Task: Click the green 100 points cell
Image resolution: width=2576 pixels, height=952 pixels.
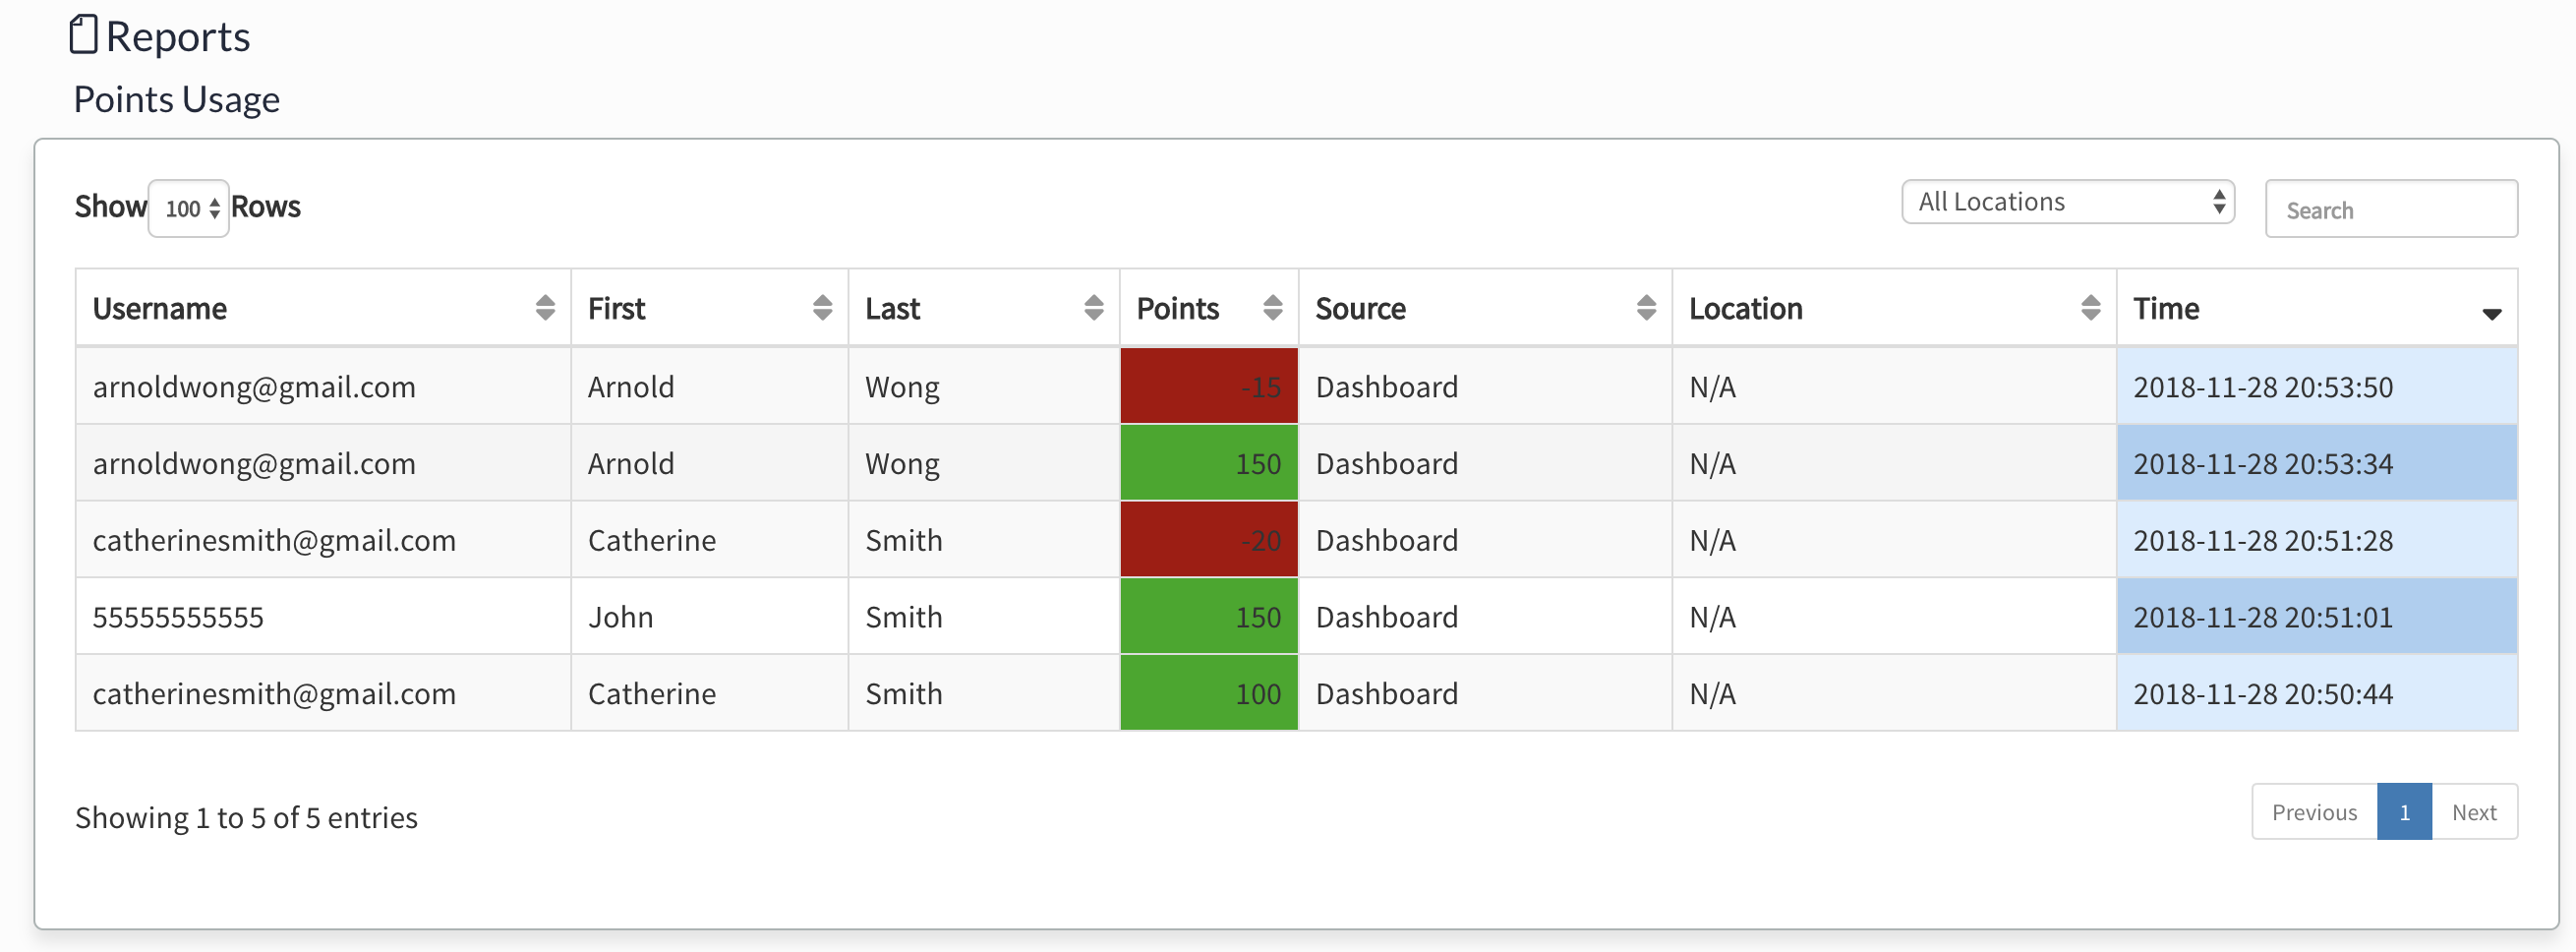Action: point(1208,693)
